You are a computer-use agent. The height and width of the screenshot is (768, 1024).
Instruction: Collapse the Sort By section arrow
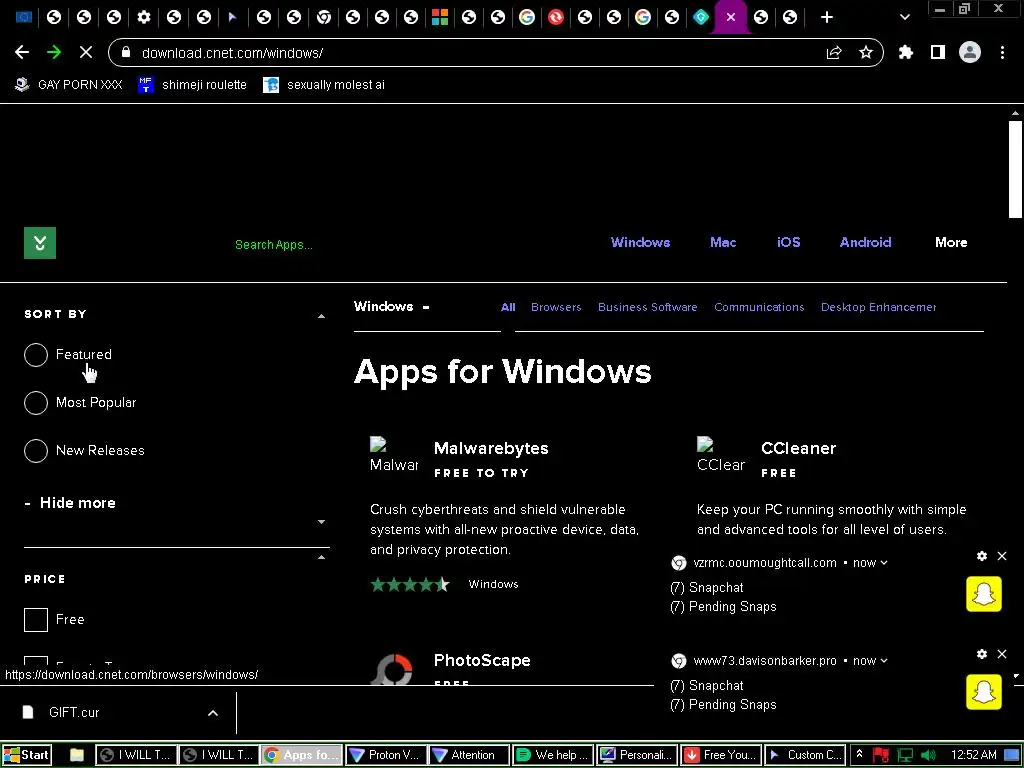[x=321, y=316]
